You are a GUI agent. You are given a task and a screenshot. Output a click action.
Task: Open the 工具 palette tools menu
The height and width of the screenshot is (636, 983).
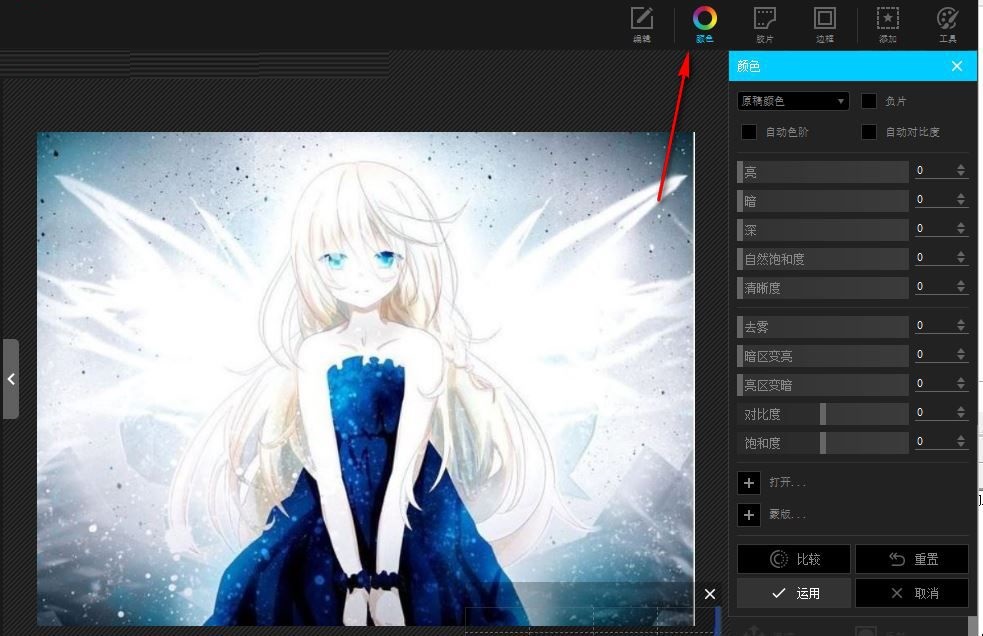947,24
